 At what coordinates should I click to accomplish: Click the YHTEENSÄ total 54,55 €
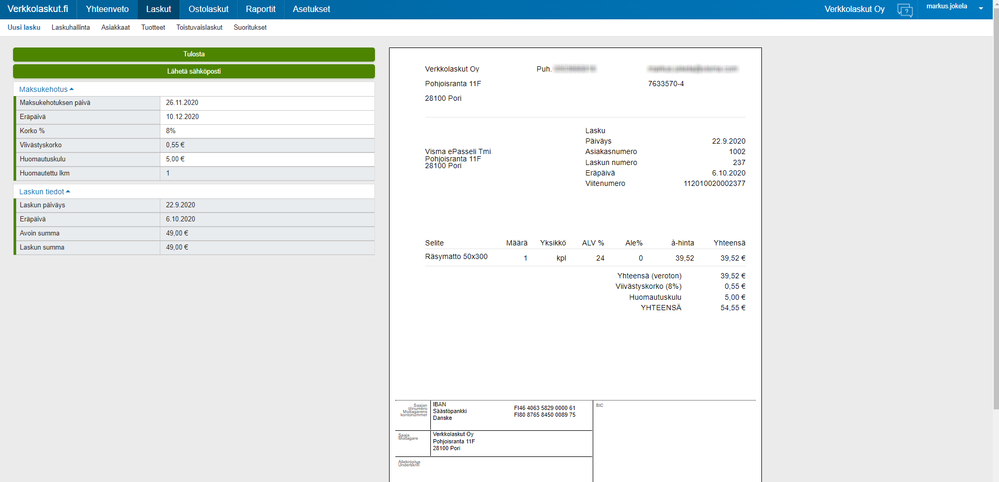click(733, 308)
